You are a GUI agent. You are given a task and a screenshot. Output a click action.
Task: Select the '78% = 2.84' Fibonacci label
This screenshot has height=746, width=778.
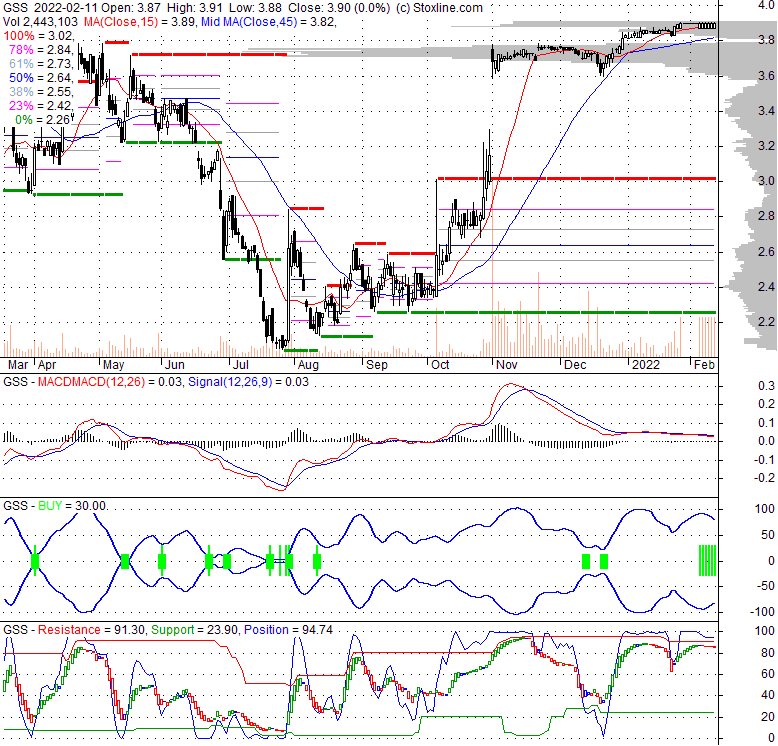point(41,50)
